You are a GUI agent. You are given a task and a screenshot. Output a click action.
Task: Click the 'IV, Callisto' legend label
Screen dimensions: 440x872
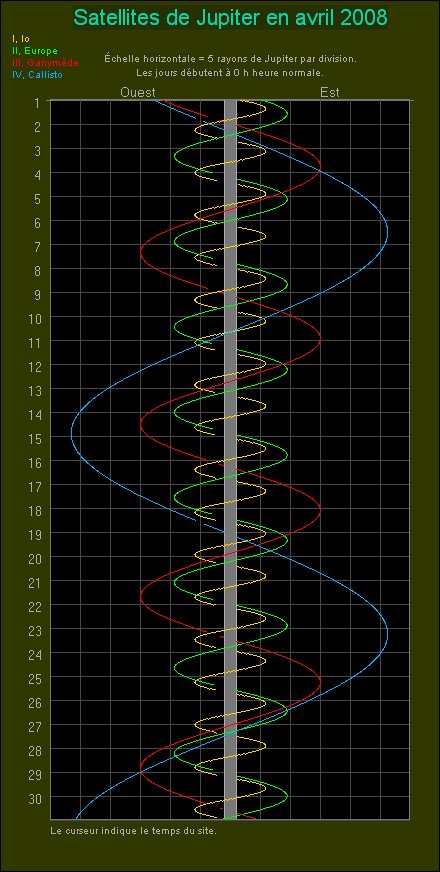[x=37, y=75]
